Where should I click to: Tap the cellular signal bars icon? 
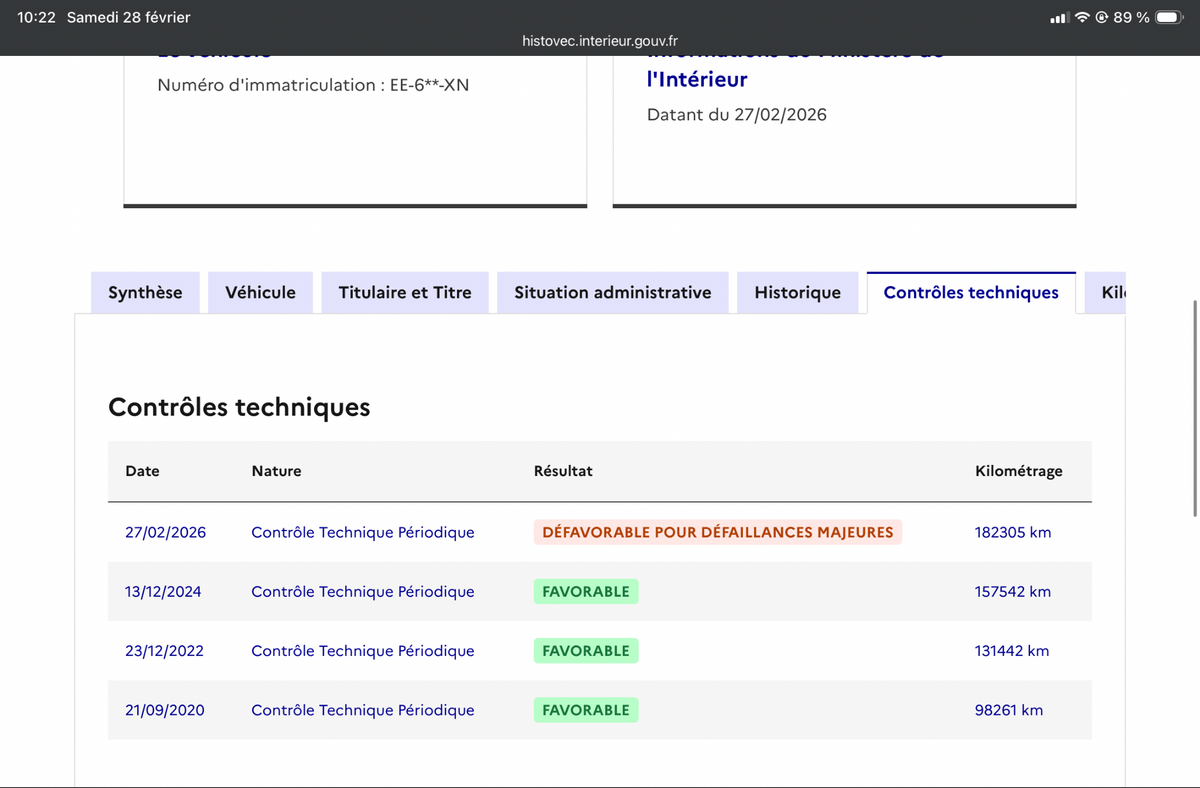(x=1060, y=18)
